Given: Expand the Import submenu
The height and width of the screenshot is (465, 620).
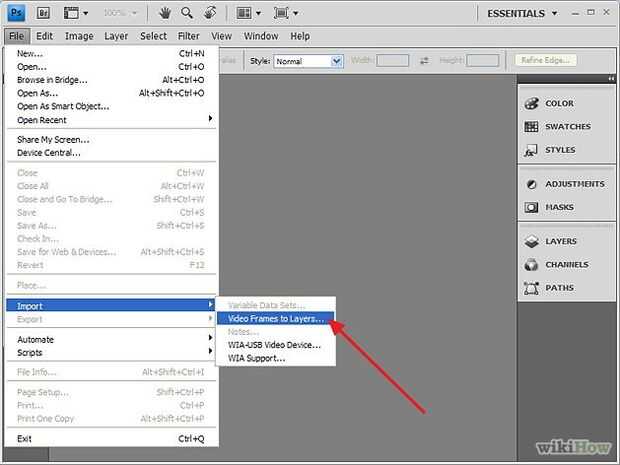Looking at the screenshot, I should [x=111, y=306].
